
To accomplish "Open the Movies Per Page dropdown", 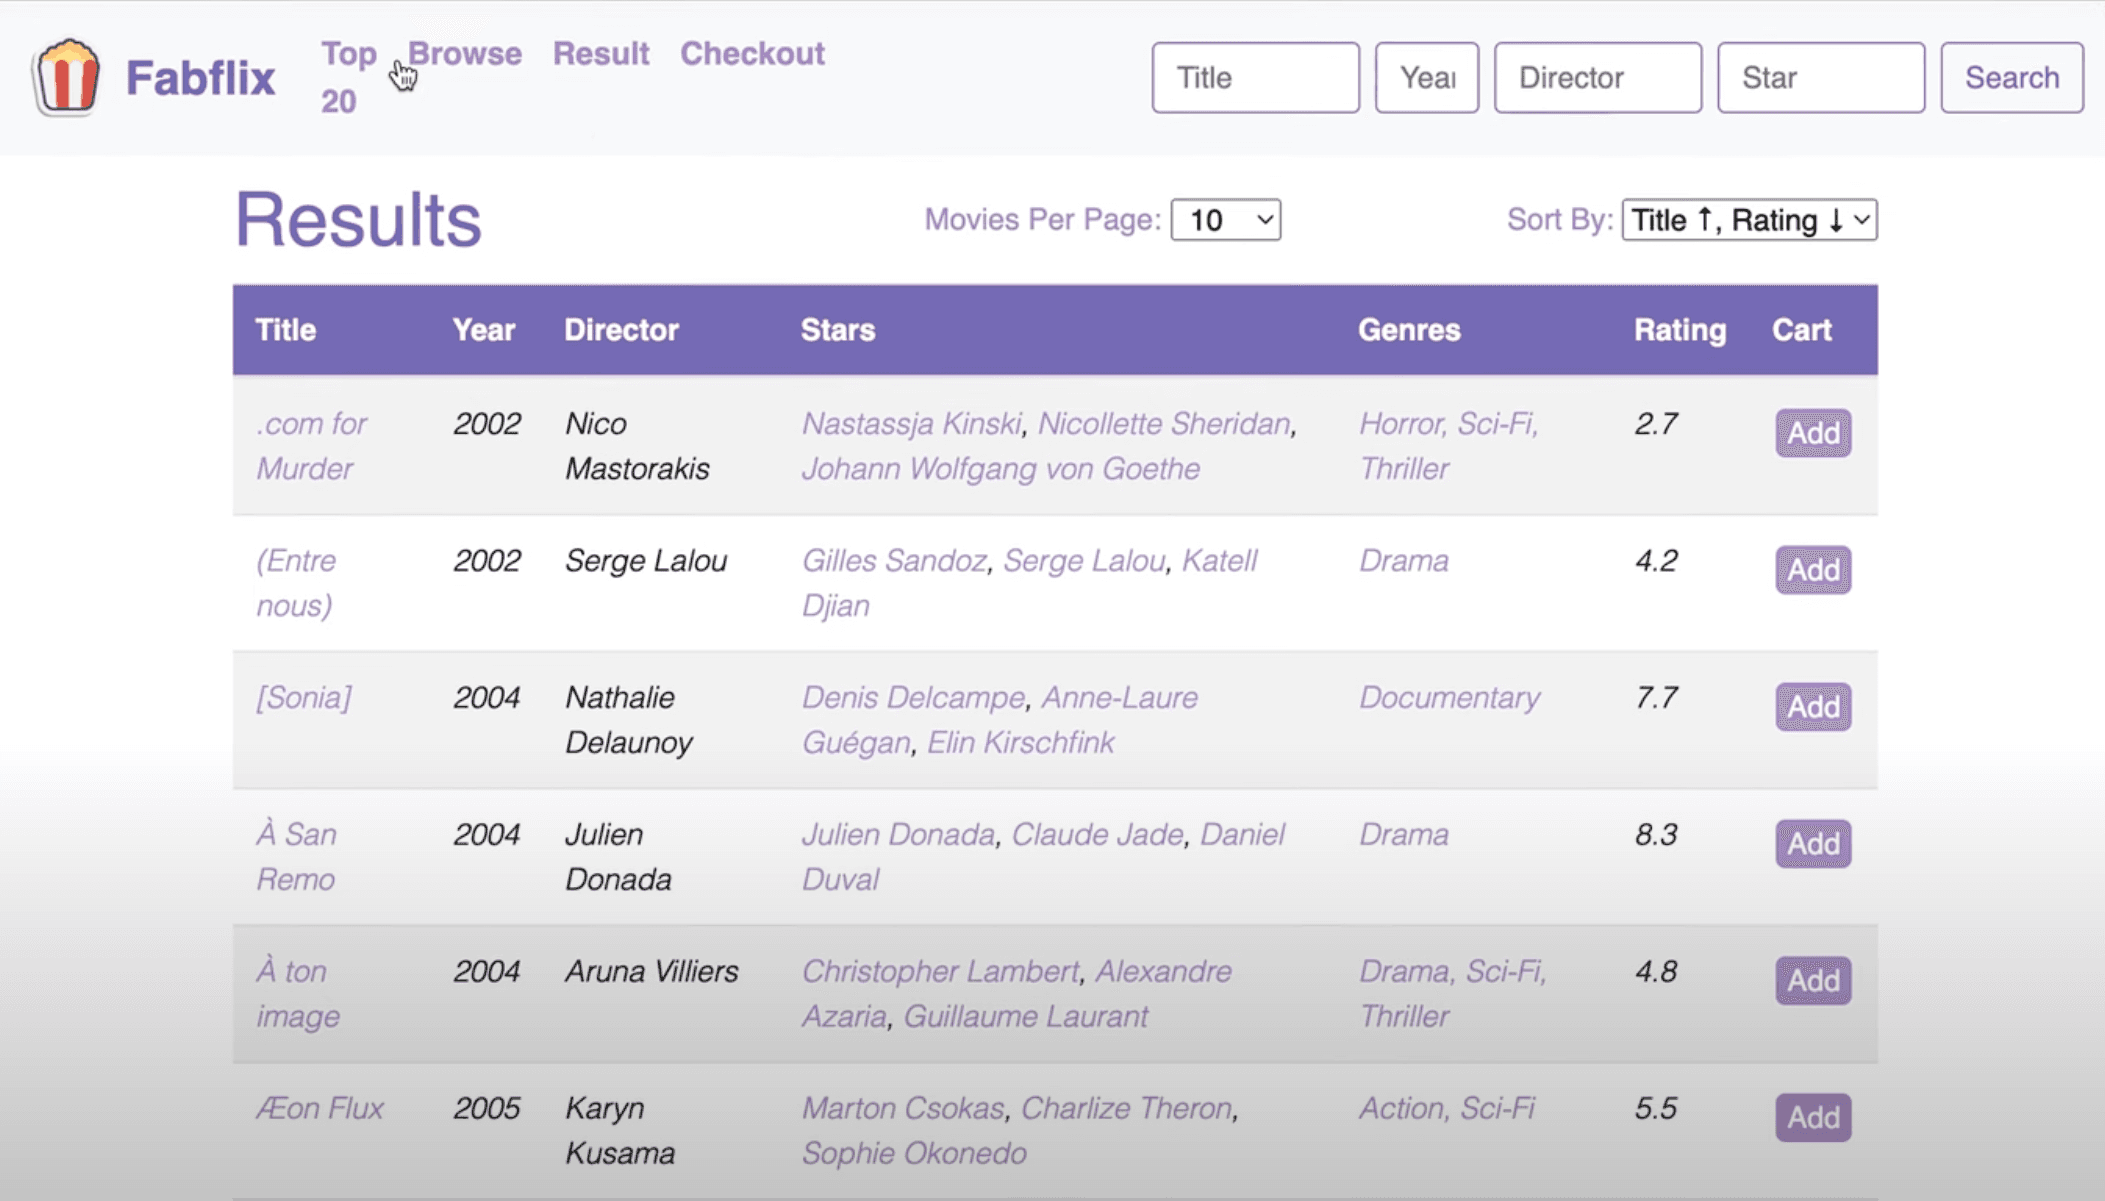I will tap(1225, 220).
